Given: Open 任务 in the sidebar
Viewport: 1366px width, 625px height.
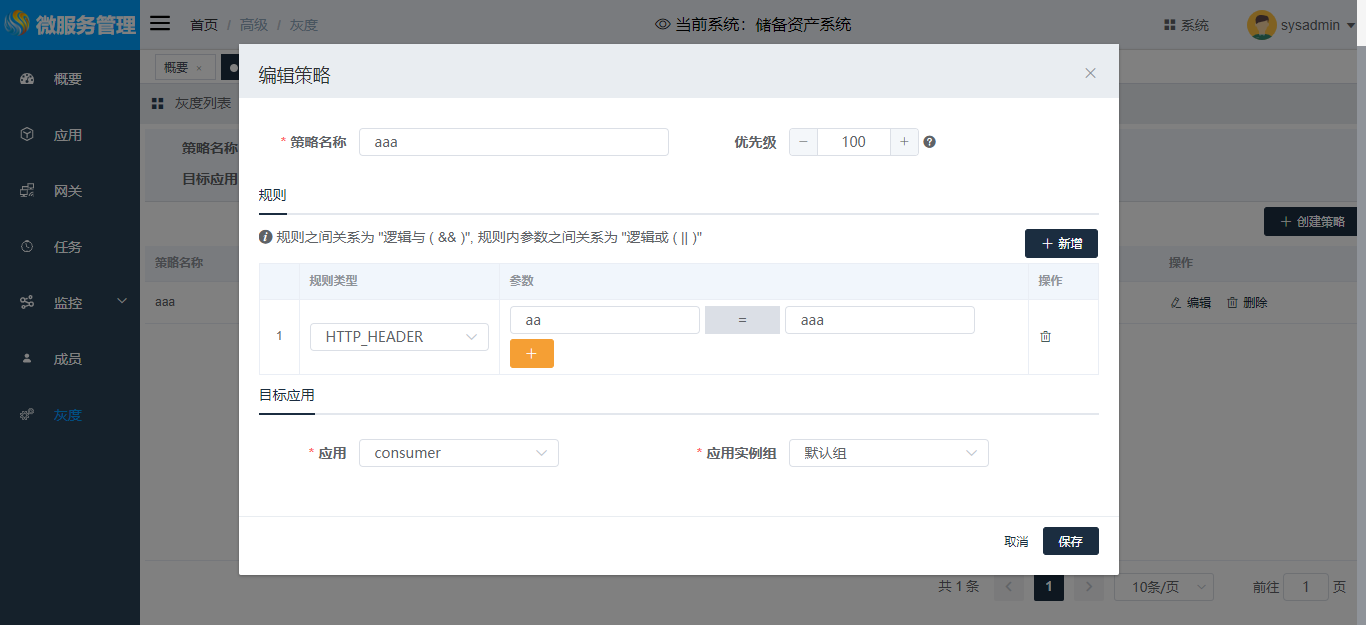Looking at the screenshot, I should coord(68,247).
